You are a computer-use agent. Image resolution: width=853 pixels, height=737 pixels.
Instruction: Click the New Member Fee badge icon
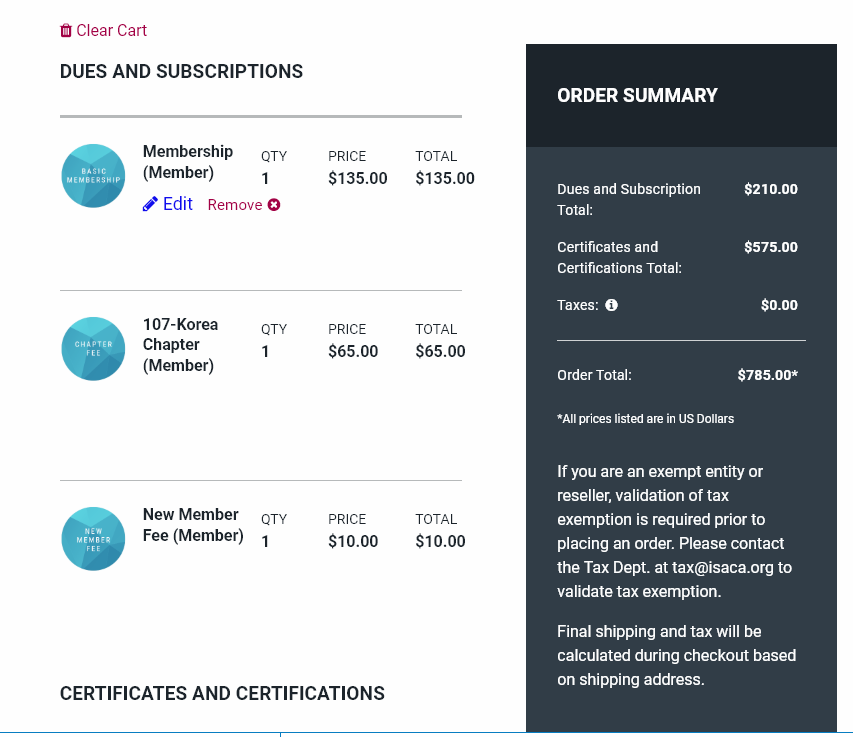[93, 539]
